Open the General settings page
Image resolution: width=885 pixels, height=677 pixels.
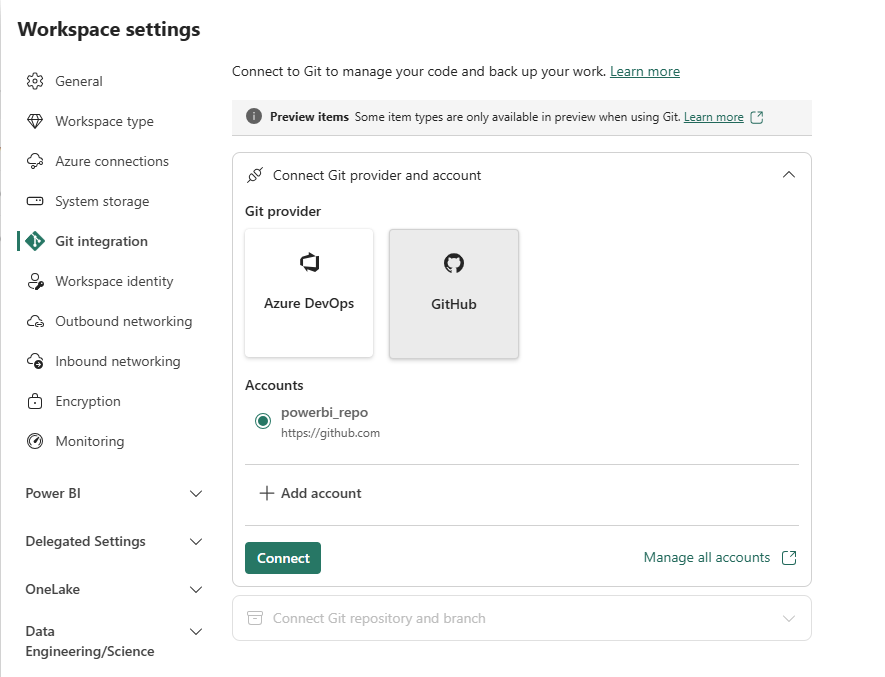[79, 81]
